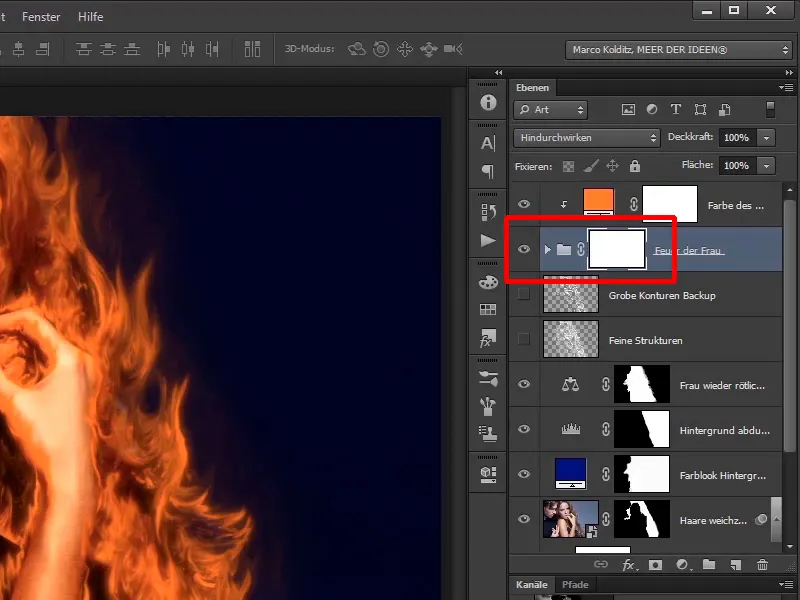Image resolution: width=800 pixels, height=600 pixels.
Task: Open the History panel icon
Action: (x=488, y=212)
